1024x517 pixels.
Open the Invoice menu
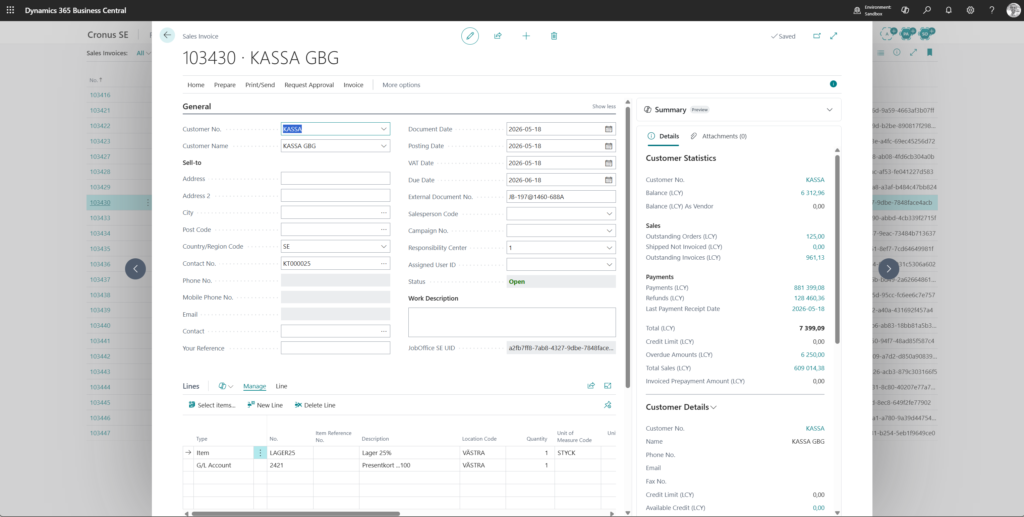353,85
